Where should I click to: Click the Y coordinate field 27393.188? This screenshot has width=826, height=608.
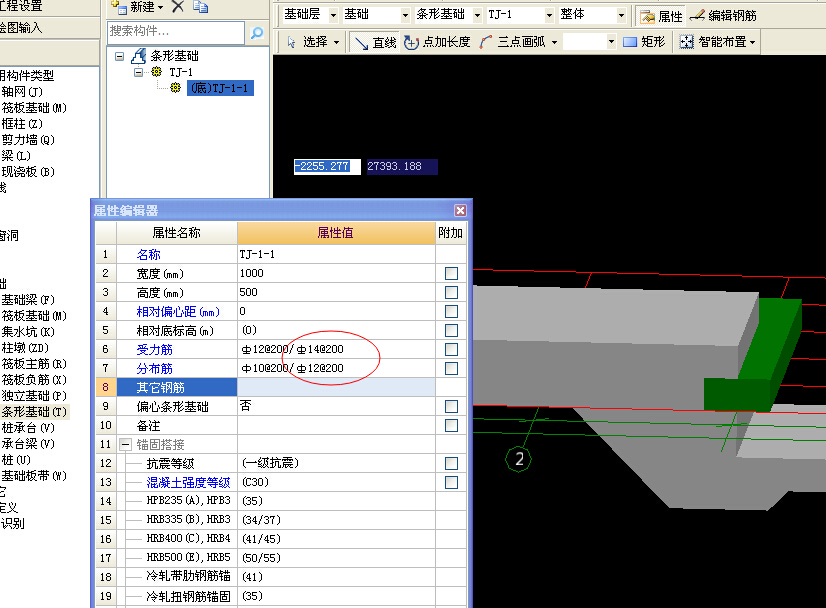(x=402, y=166)
